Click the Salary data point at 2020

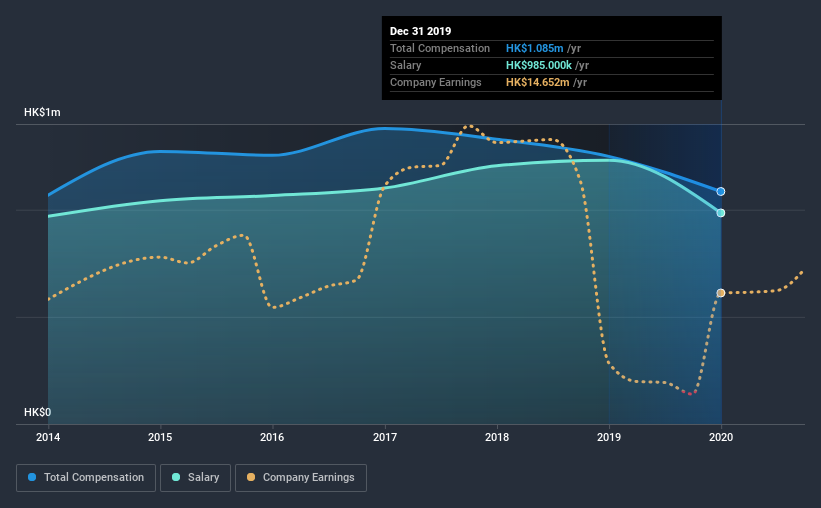point(721,213)
